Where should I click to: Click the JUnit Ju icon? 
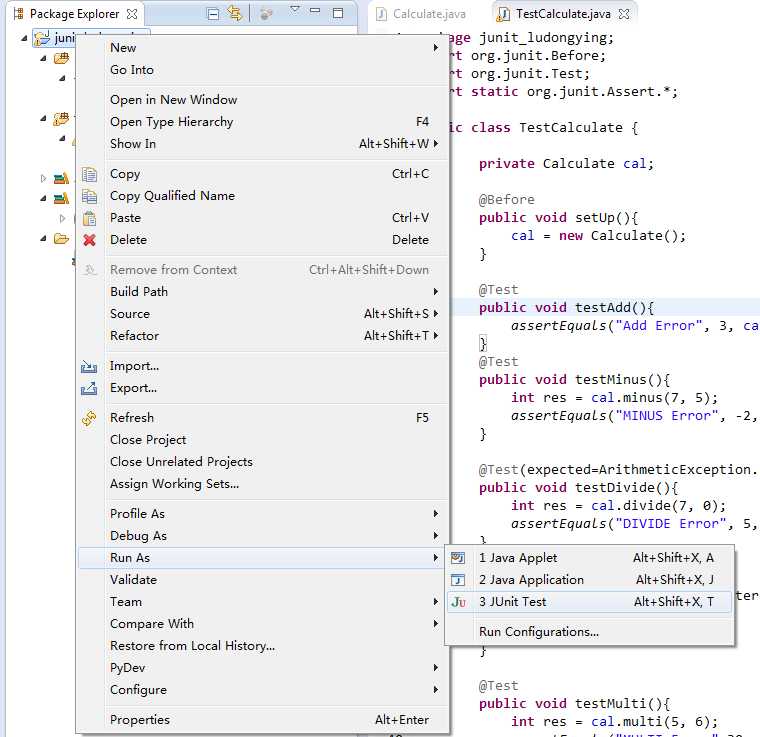458,602
